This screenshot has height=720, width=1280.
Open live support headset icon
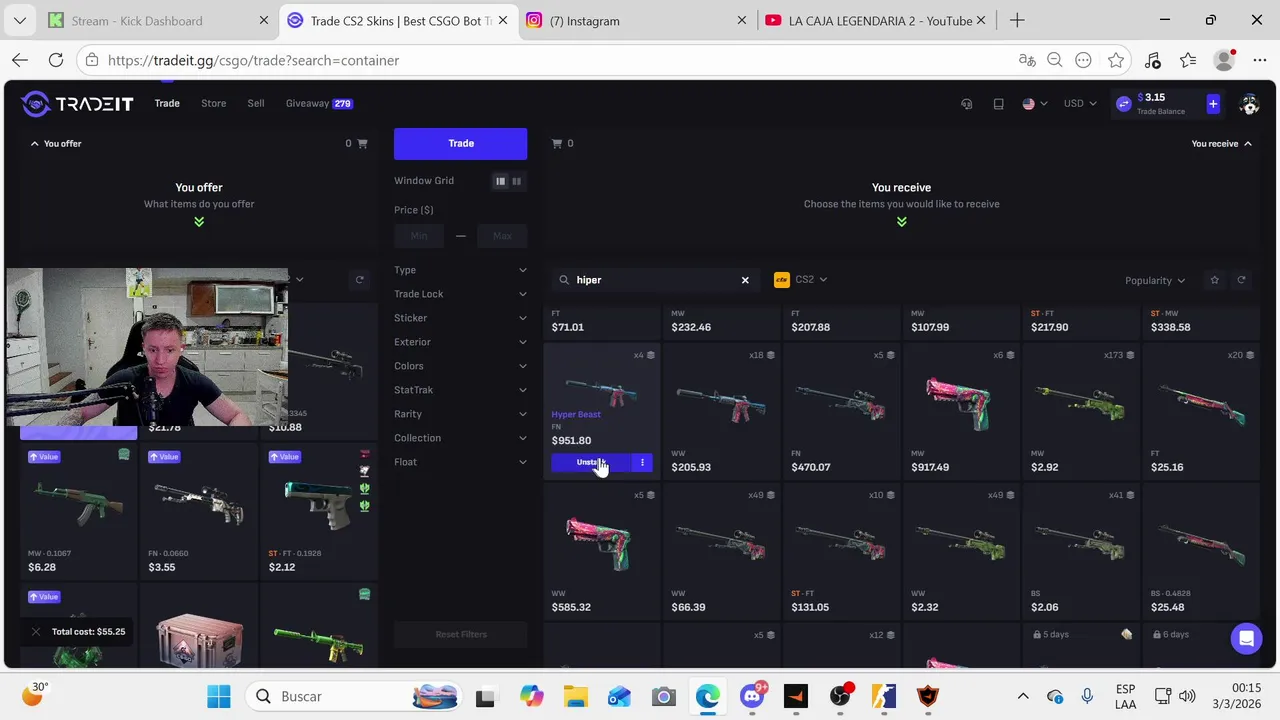pyautogui.click(x=966, y=104)
